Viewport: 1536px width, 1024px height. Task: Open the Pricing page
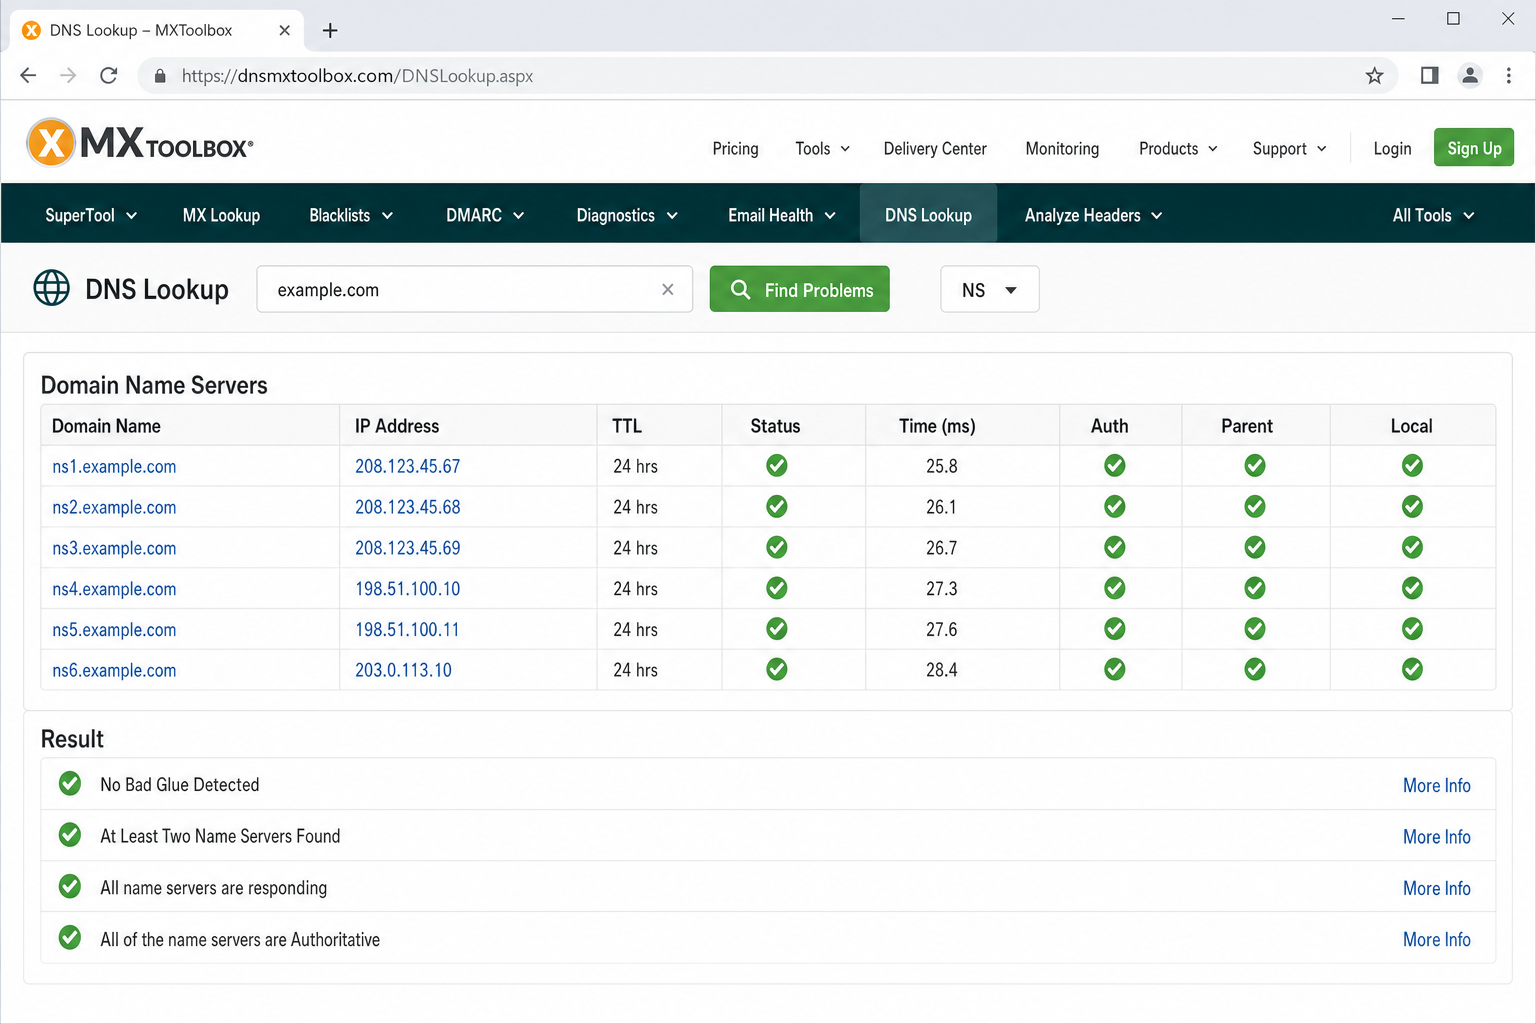(x=735, y=148)
